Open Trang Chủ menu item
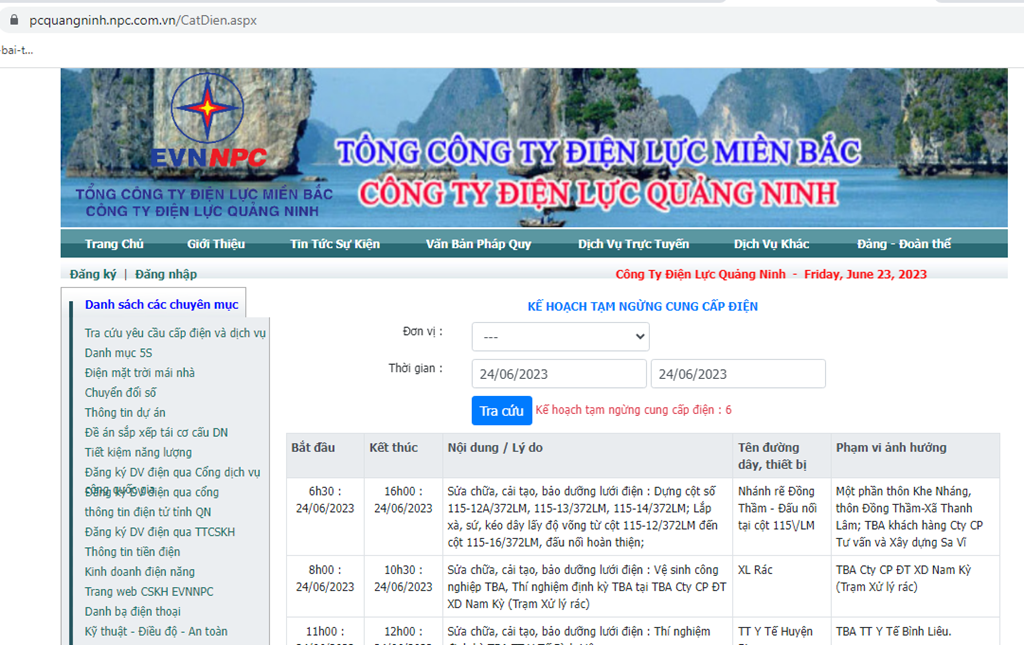1024x645 pixels. point(114,244)
